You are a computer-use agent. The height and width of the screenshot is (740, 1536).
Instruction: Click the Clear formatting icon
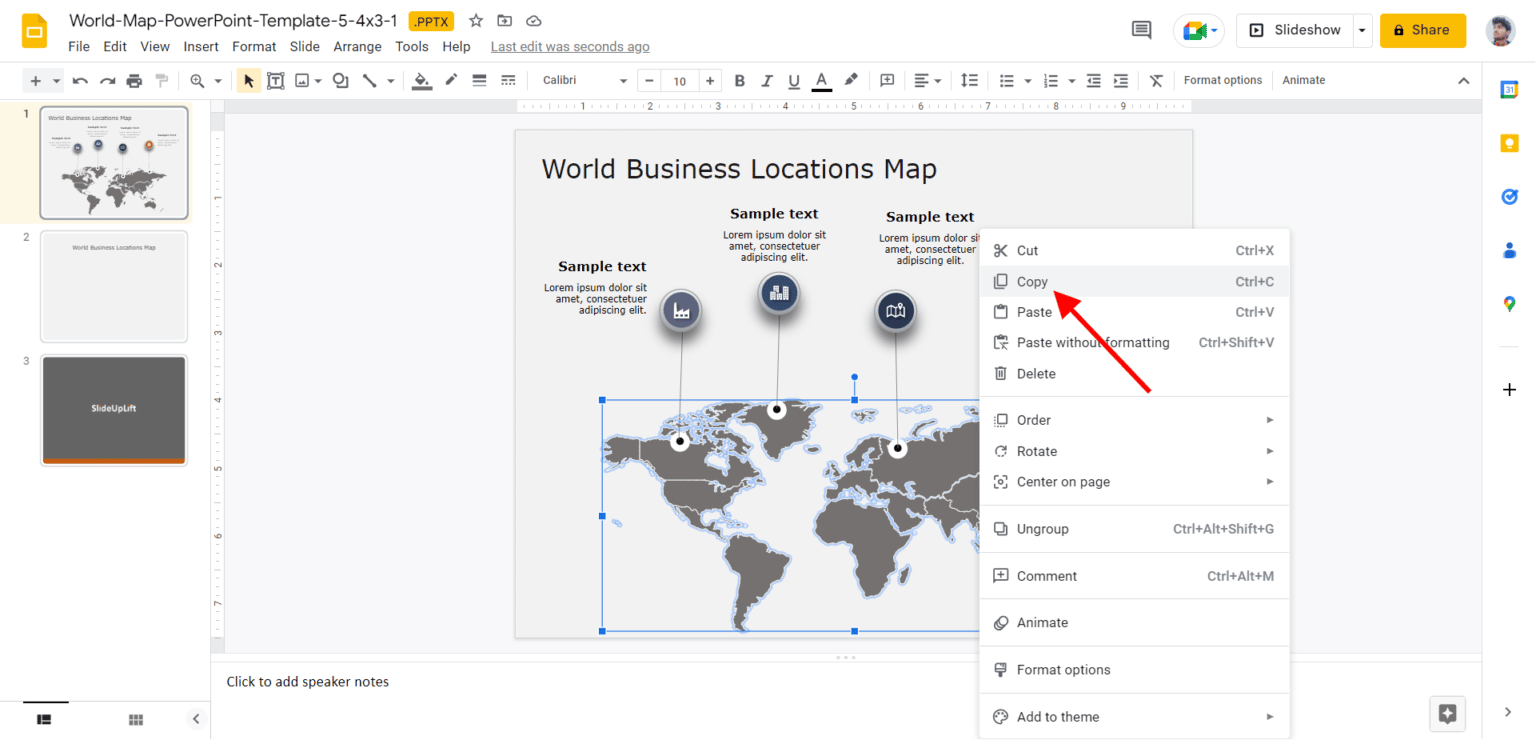click(x=1156, y=80)
